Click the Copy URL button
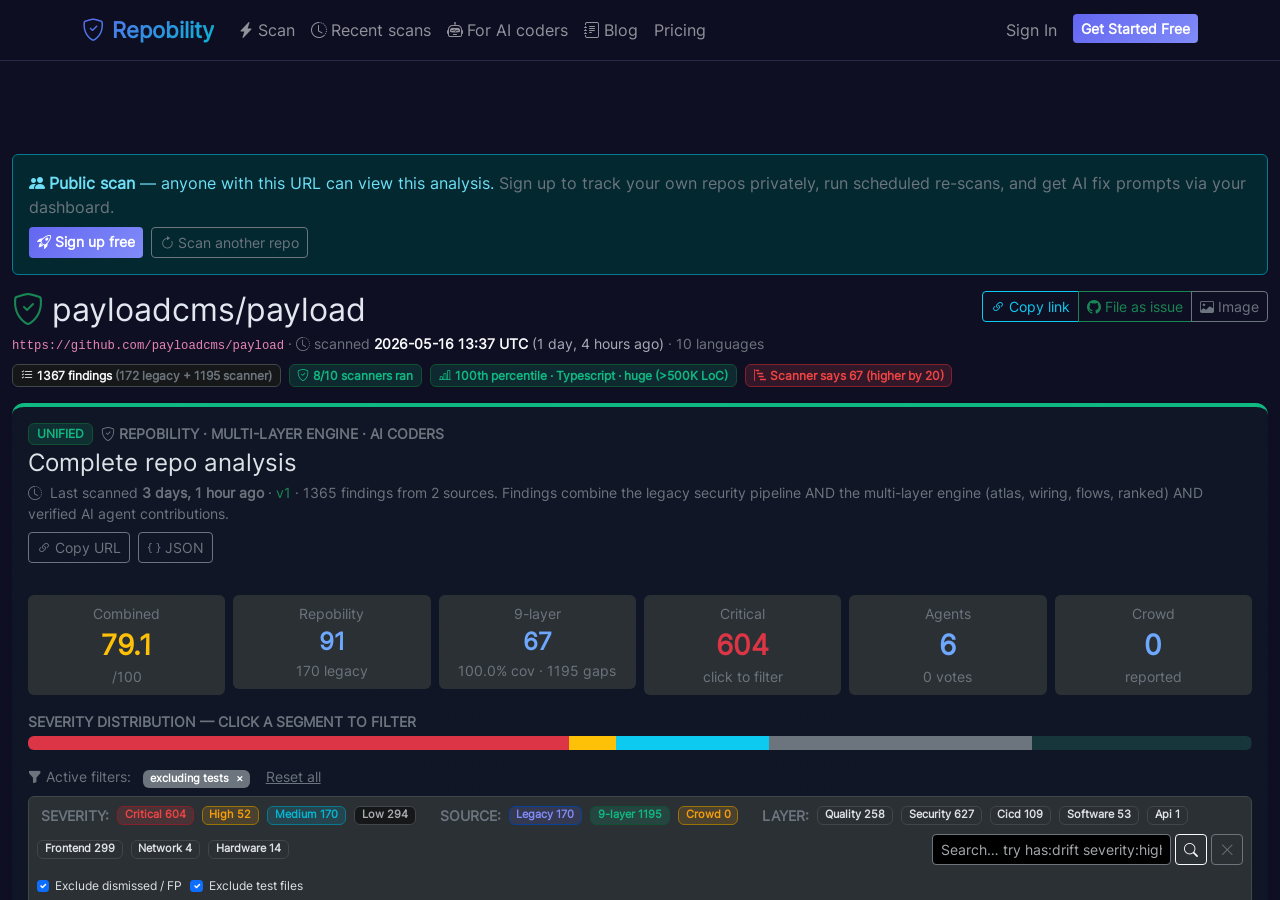Image resolution: width=1280 pixels, height=900 pixels. [x=79, y=548]
